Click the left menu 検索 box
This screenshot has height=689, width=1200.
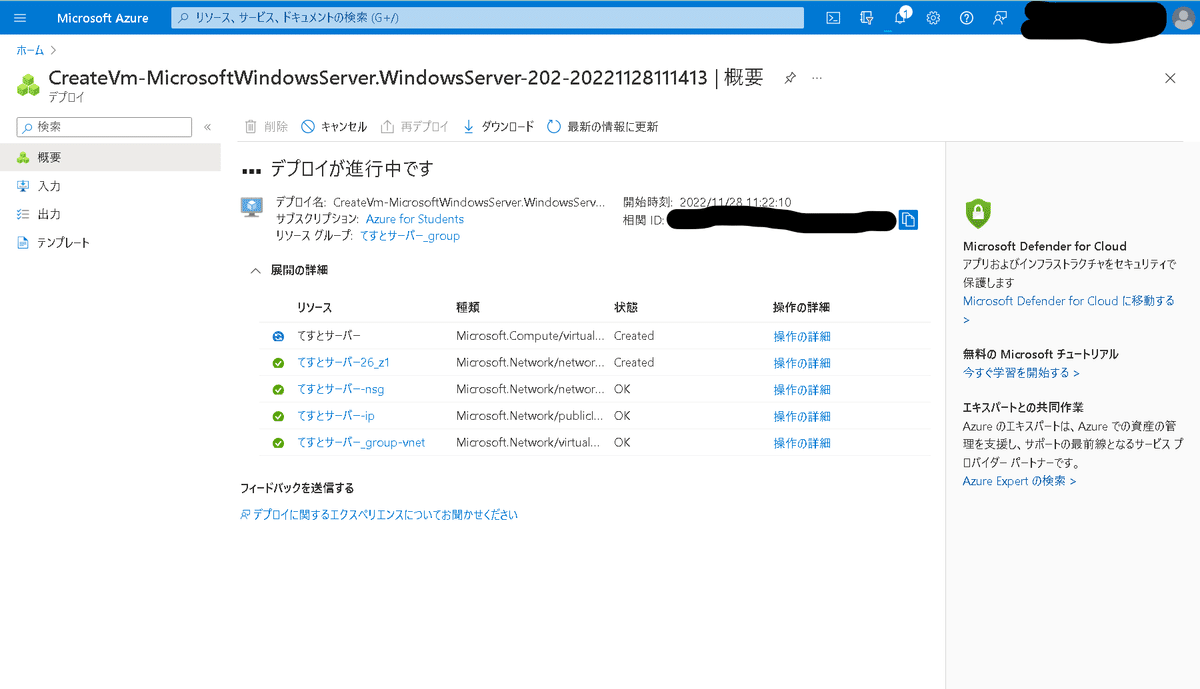pyautogui.click(x=104, y=127)
